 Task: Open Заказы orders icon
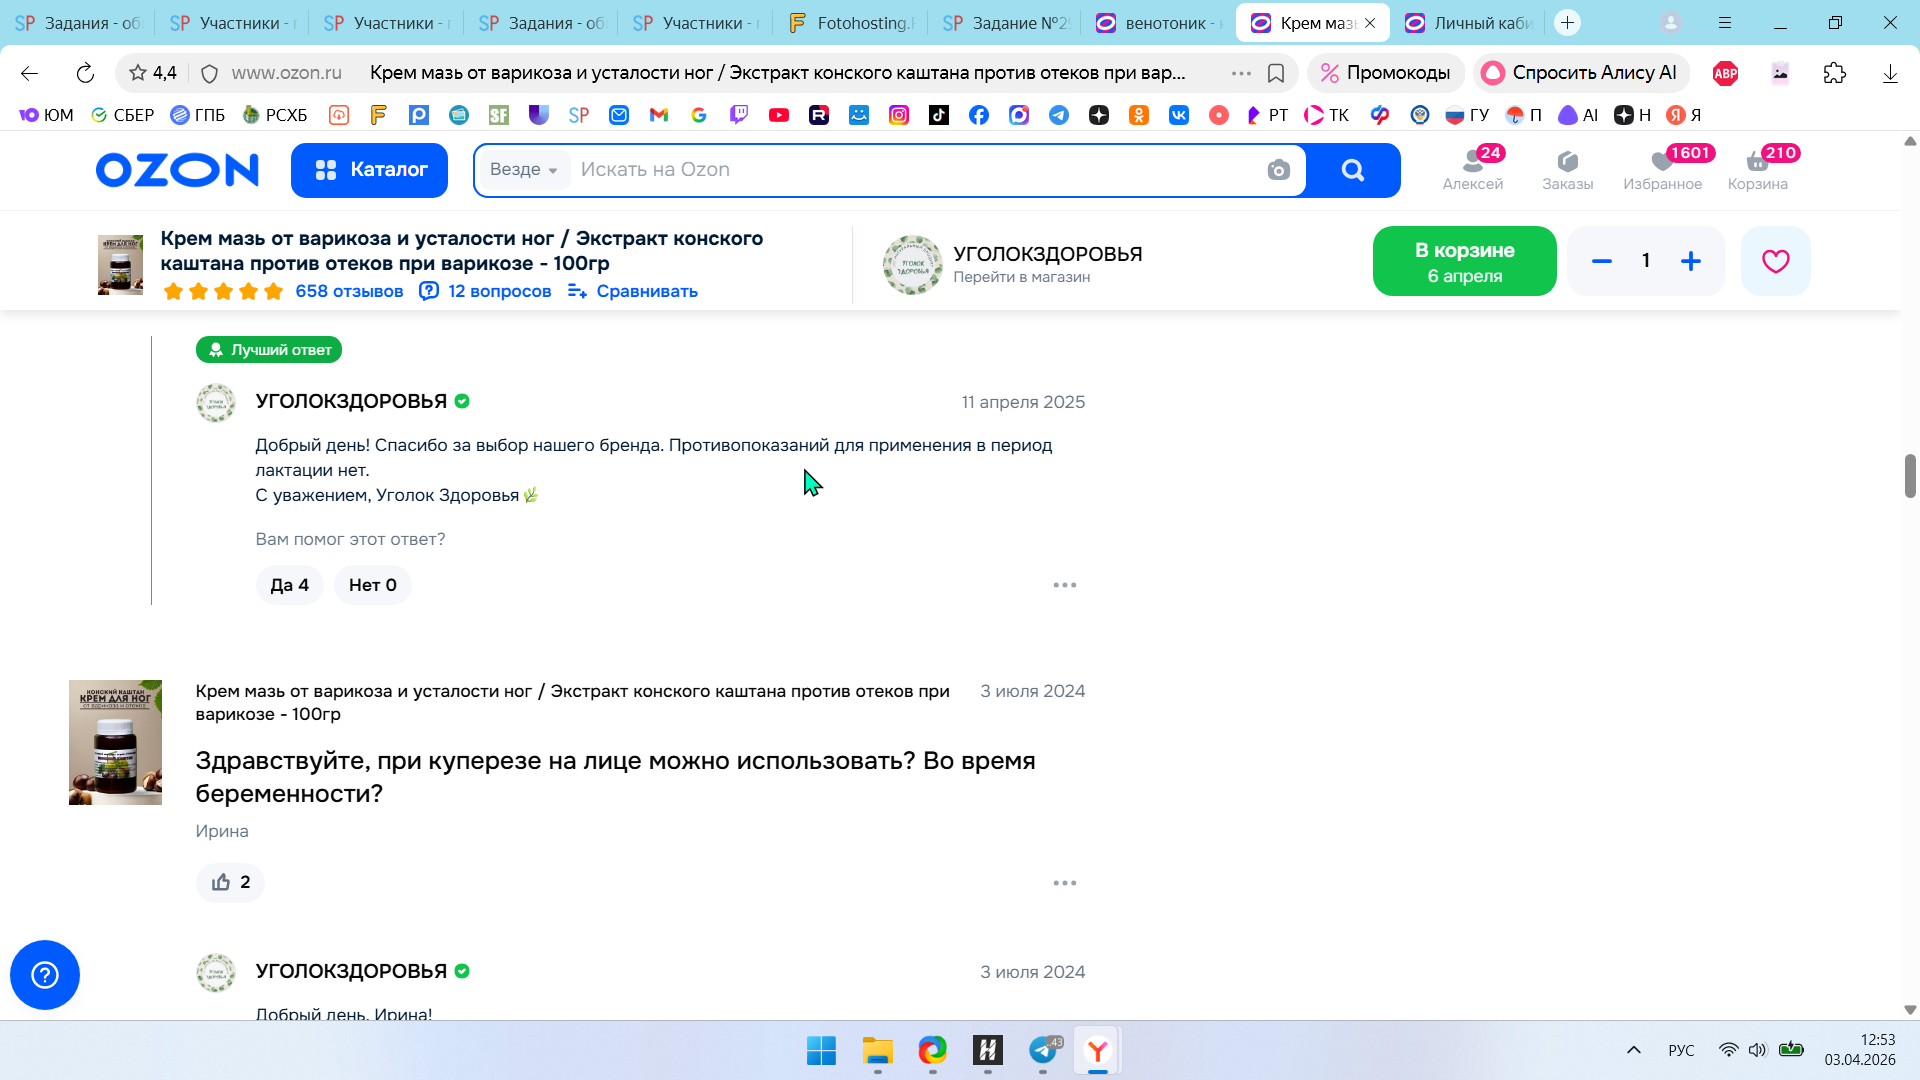tap(1567, 169)
